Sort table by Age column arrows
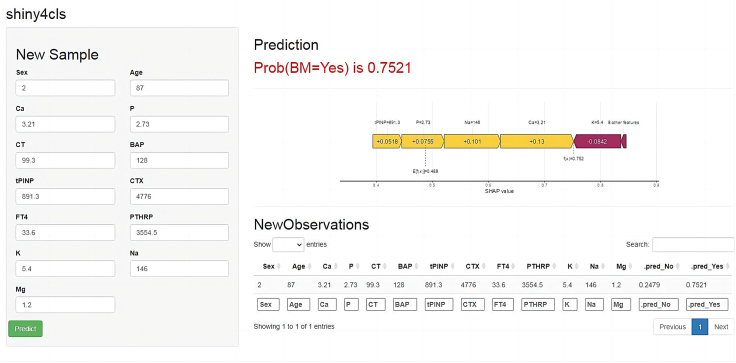 coord(309,266)
